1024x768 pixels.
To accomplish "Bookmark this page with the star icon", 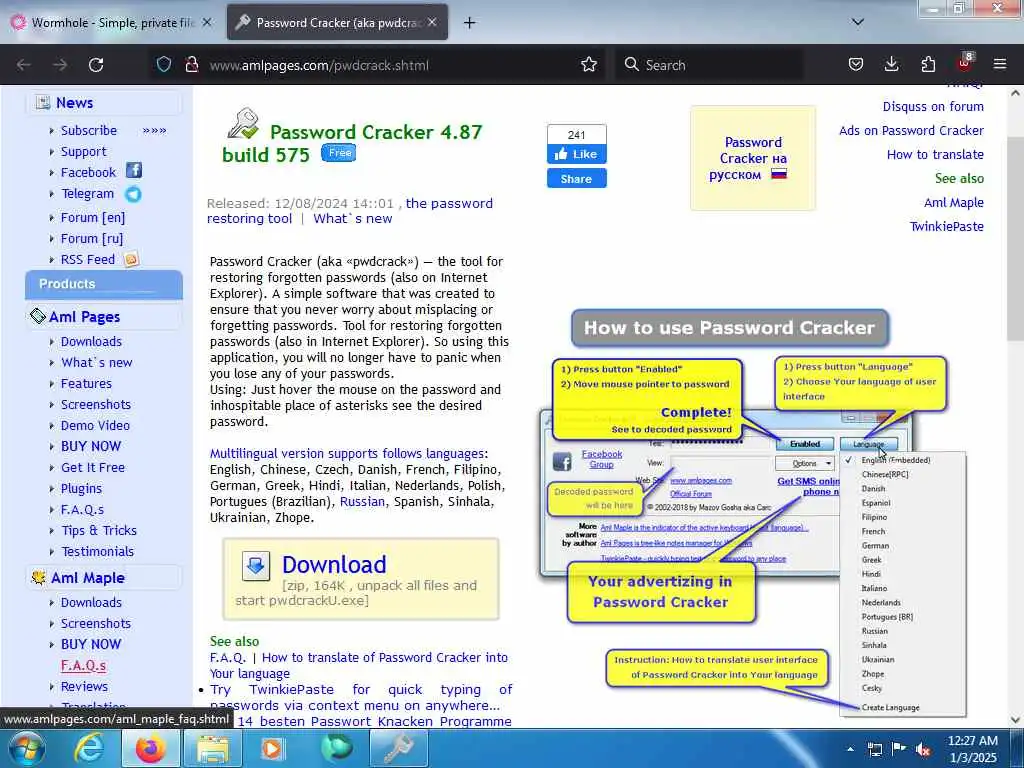I will pos(589,64).
